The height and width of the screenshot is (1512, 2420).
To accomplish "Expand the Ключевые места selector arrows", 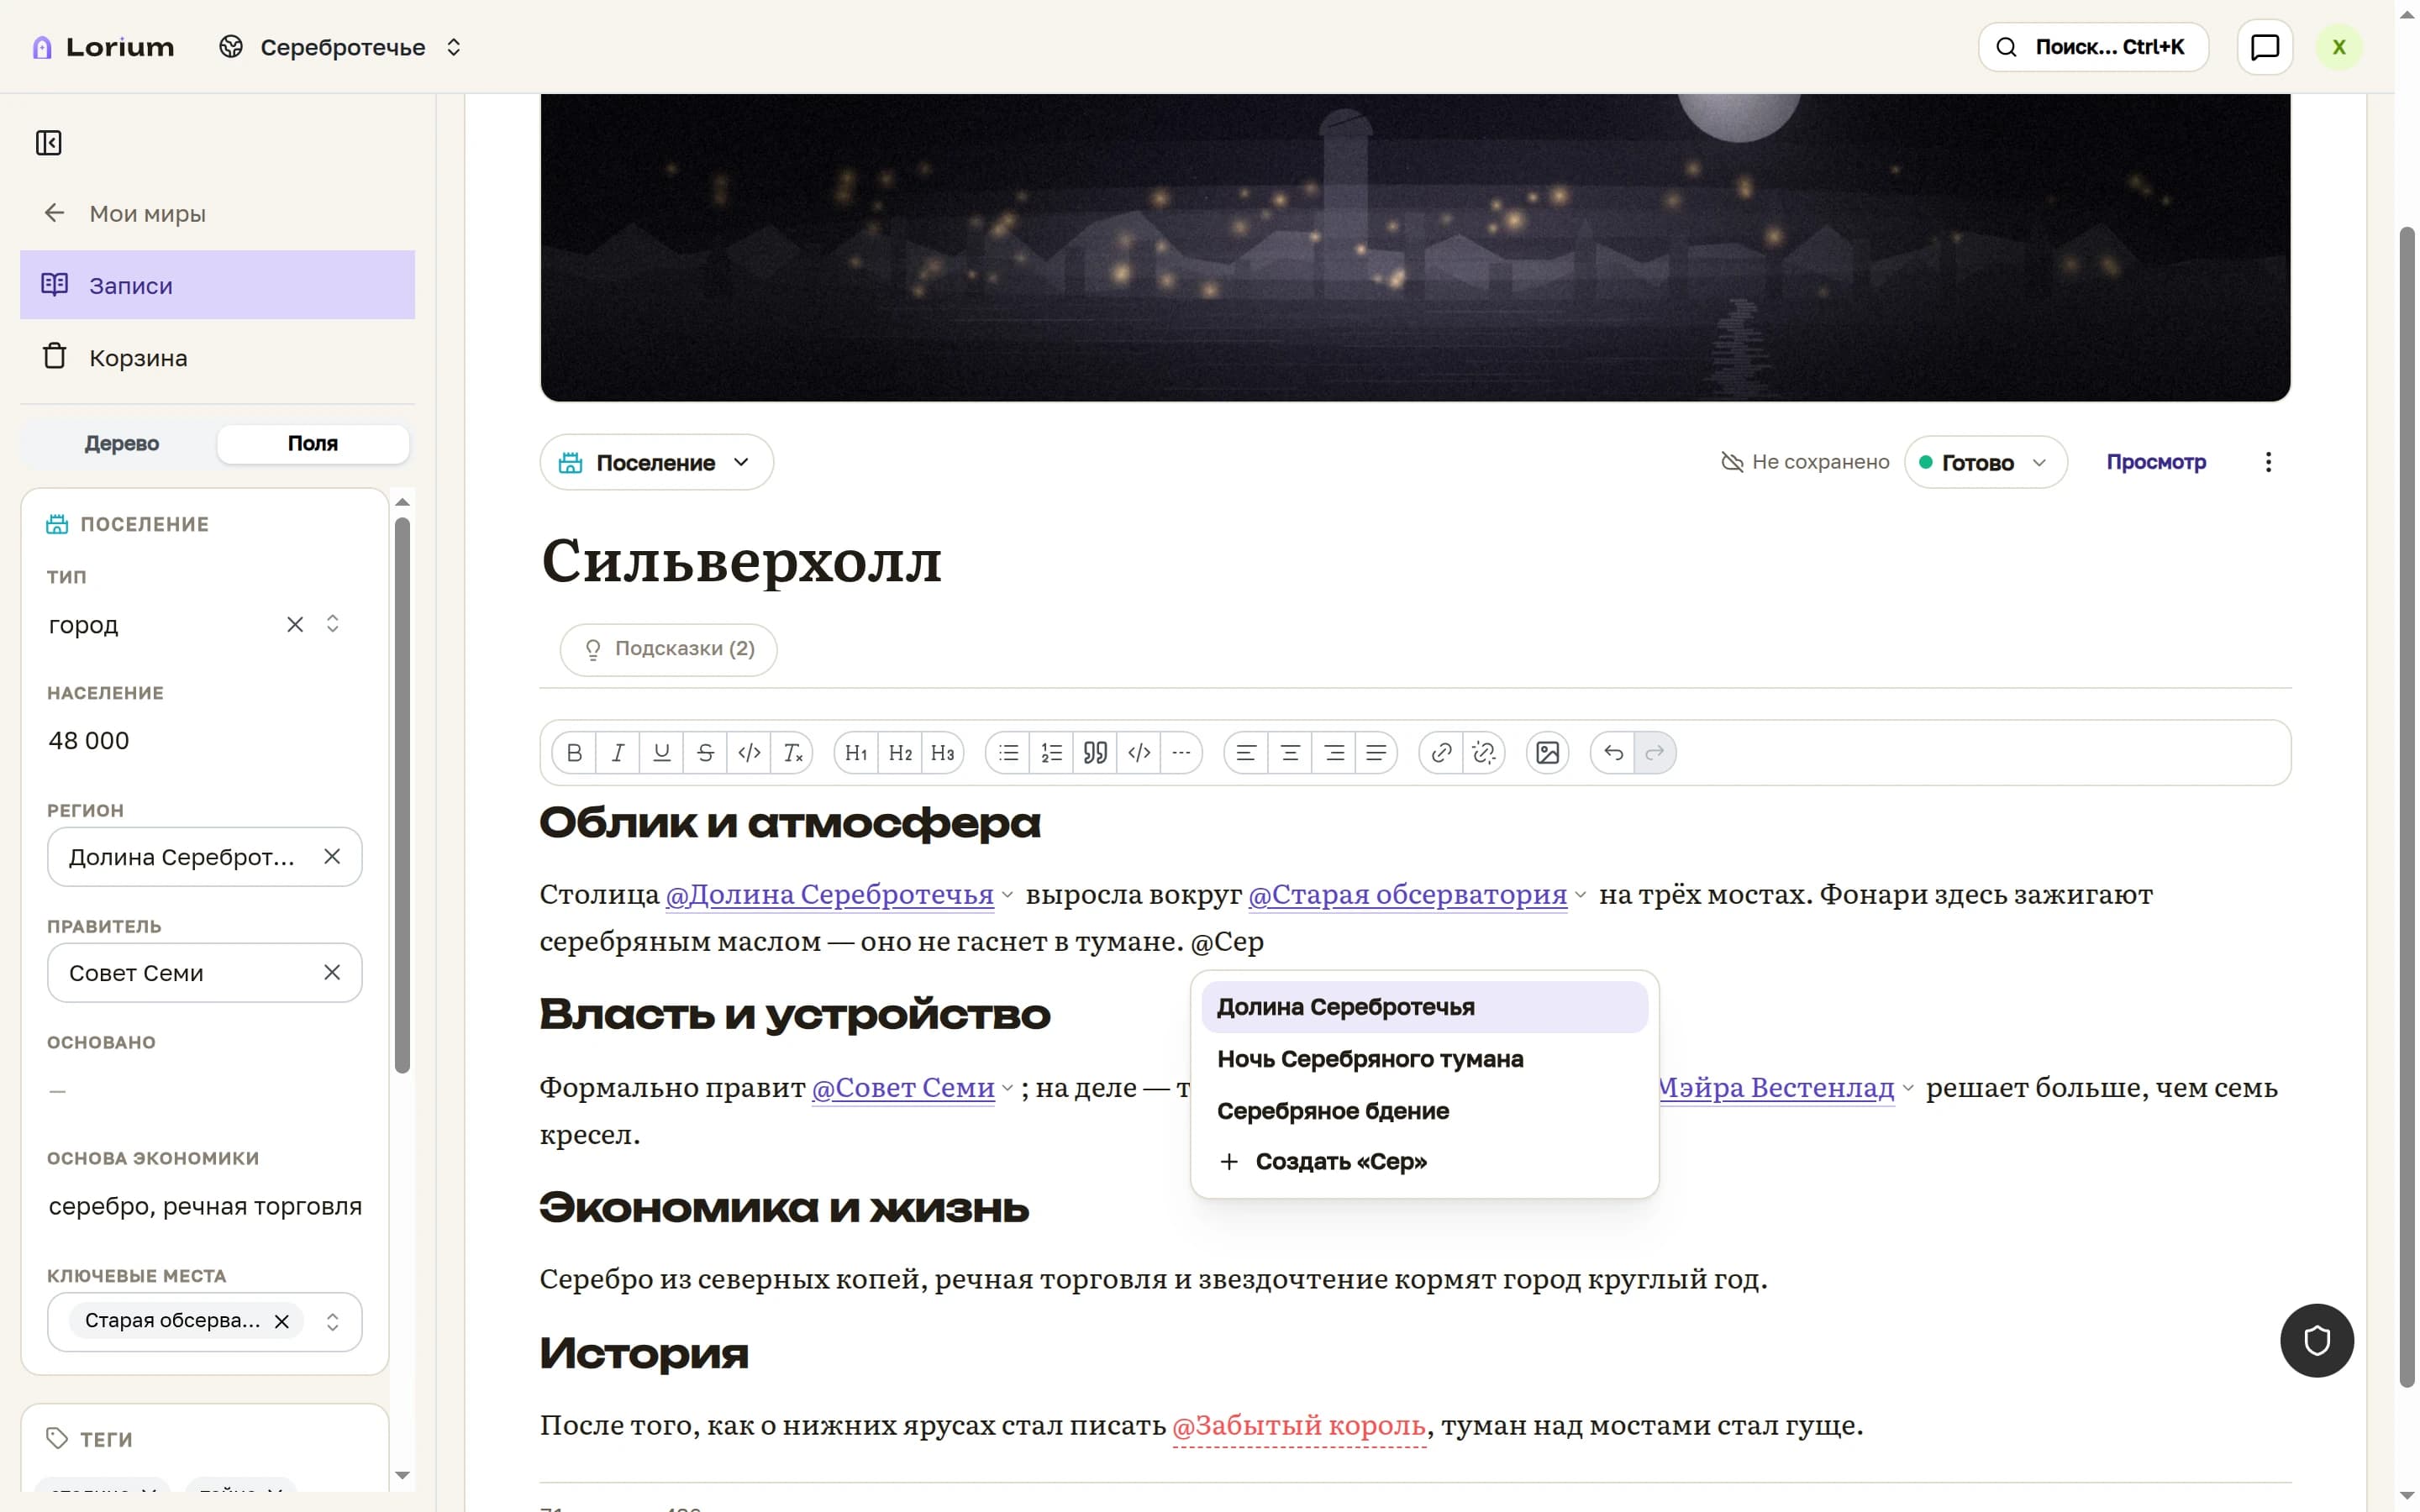I will (333, 1322).
